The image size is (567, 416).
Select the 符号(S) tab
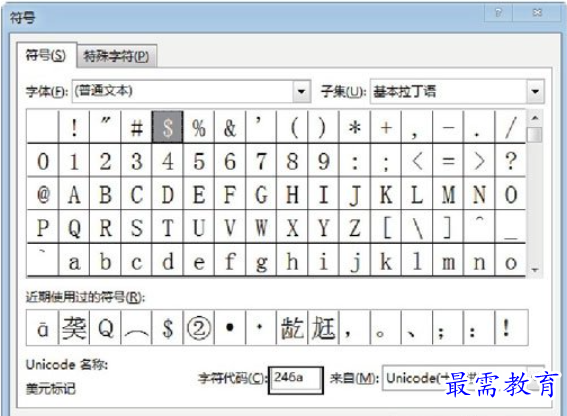click(x=46, y=55)
